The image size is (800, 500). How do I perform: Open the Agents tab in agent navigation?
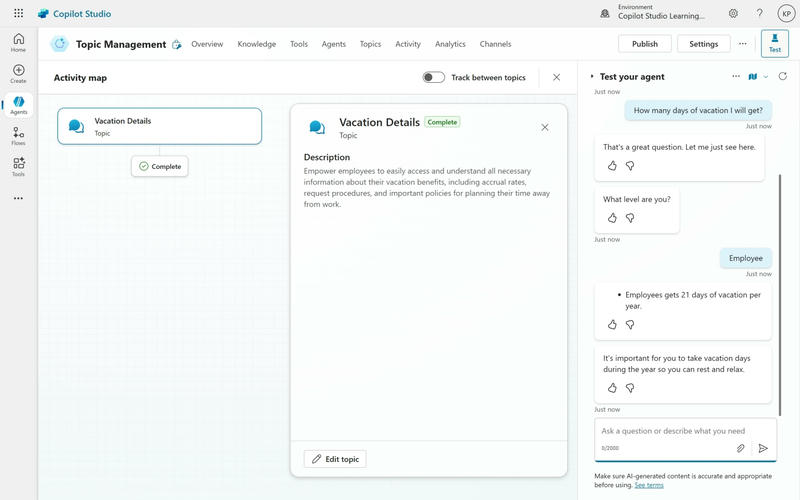coord(334,44)
